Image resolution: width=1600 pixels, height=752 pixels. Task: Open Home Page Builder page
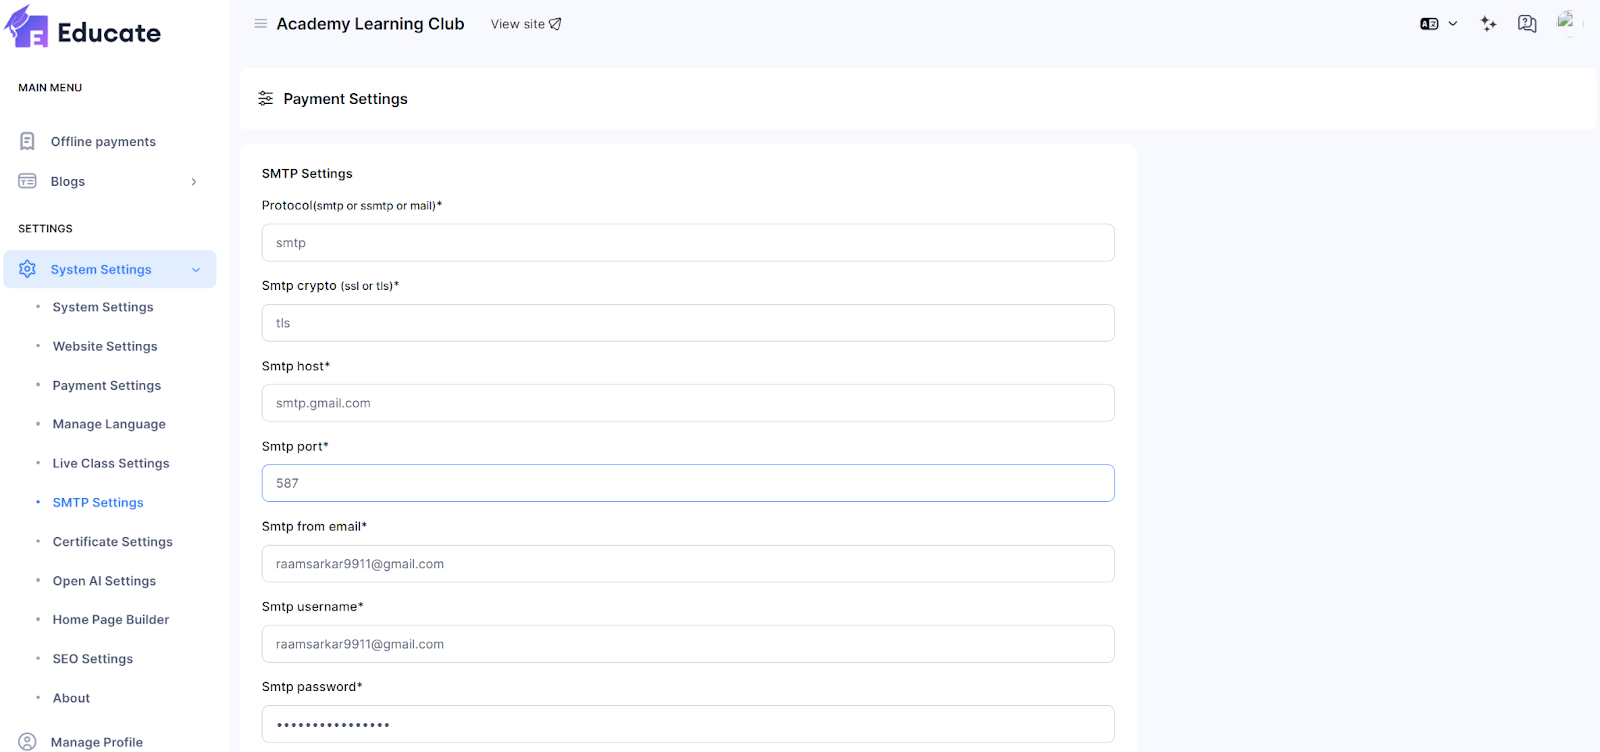[111, 620]
